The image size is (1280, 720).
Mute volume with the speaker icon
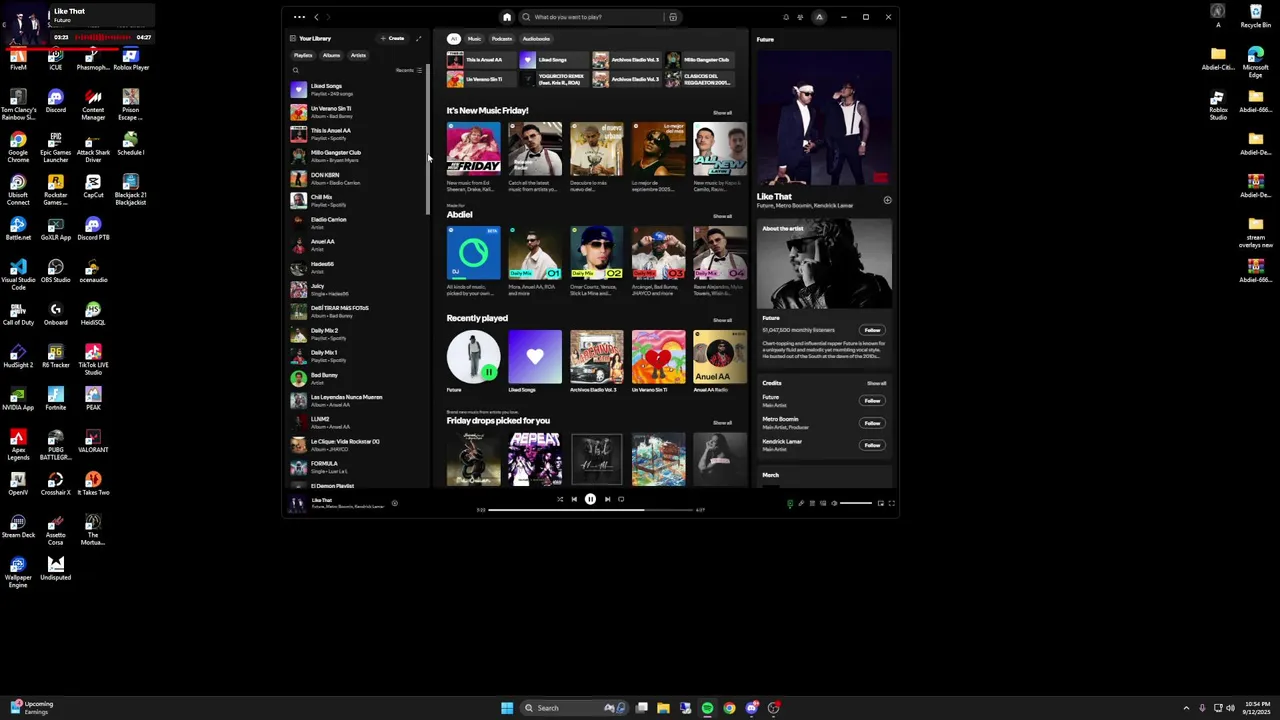tap(834, 503)
